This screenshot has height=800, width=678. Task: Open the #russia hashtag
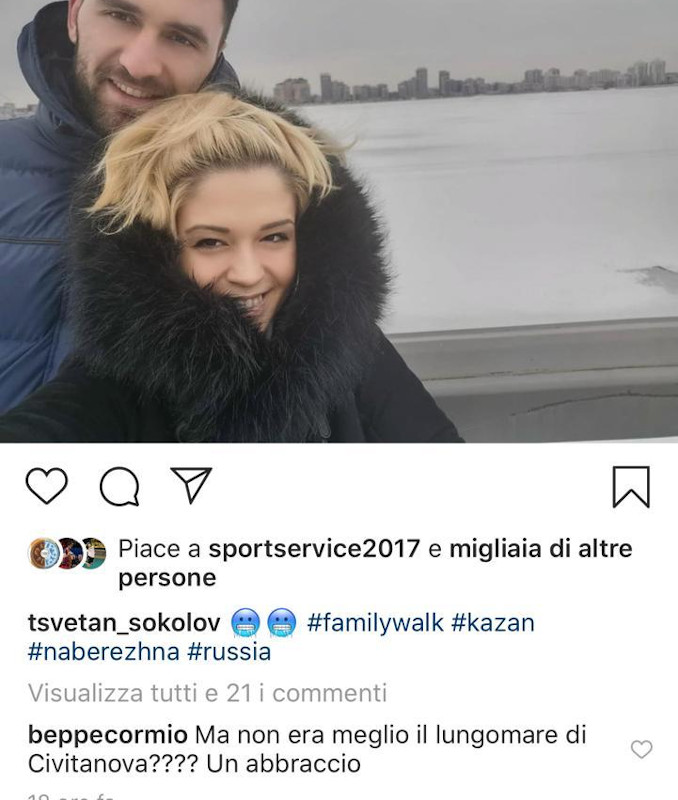(229, 652)
